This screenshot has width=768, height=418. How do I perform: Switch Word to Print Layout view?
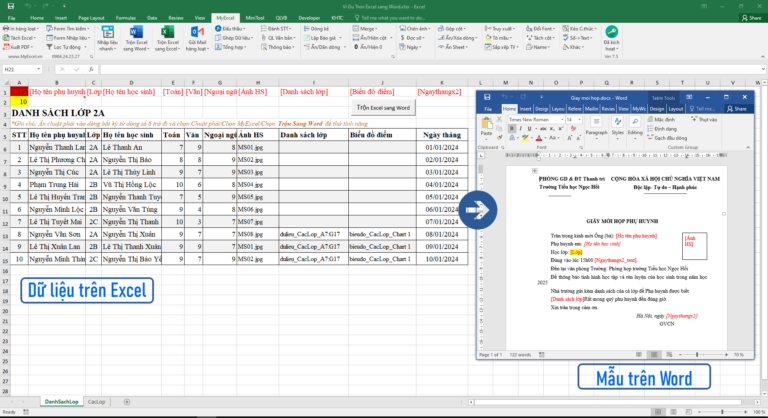click(x=654, y=354)
